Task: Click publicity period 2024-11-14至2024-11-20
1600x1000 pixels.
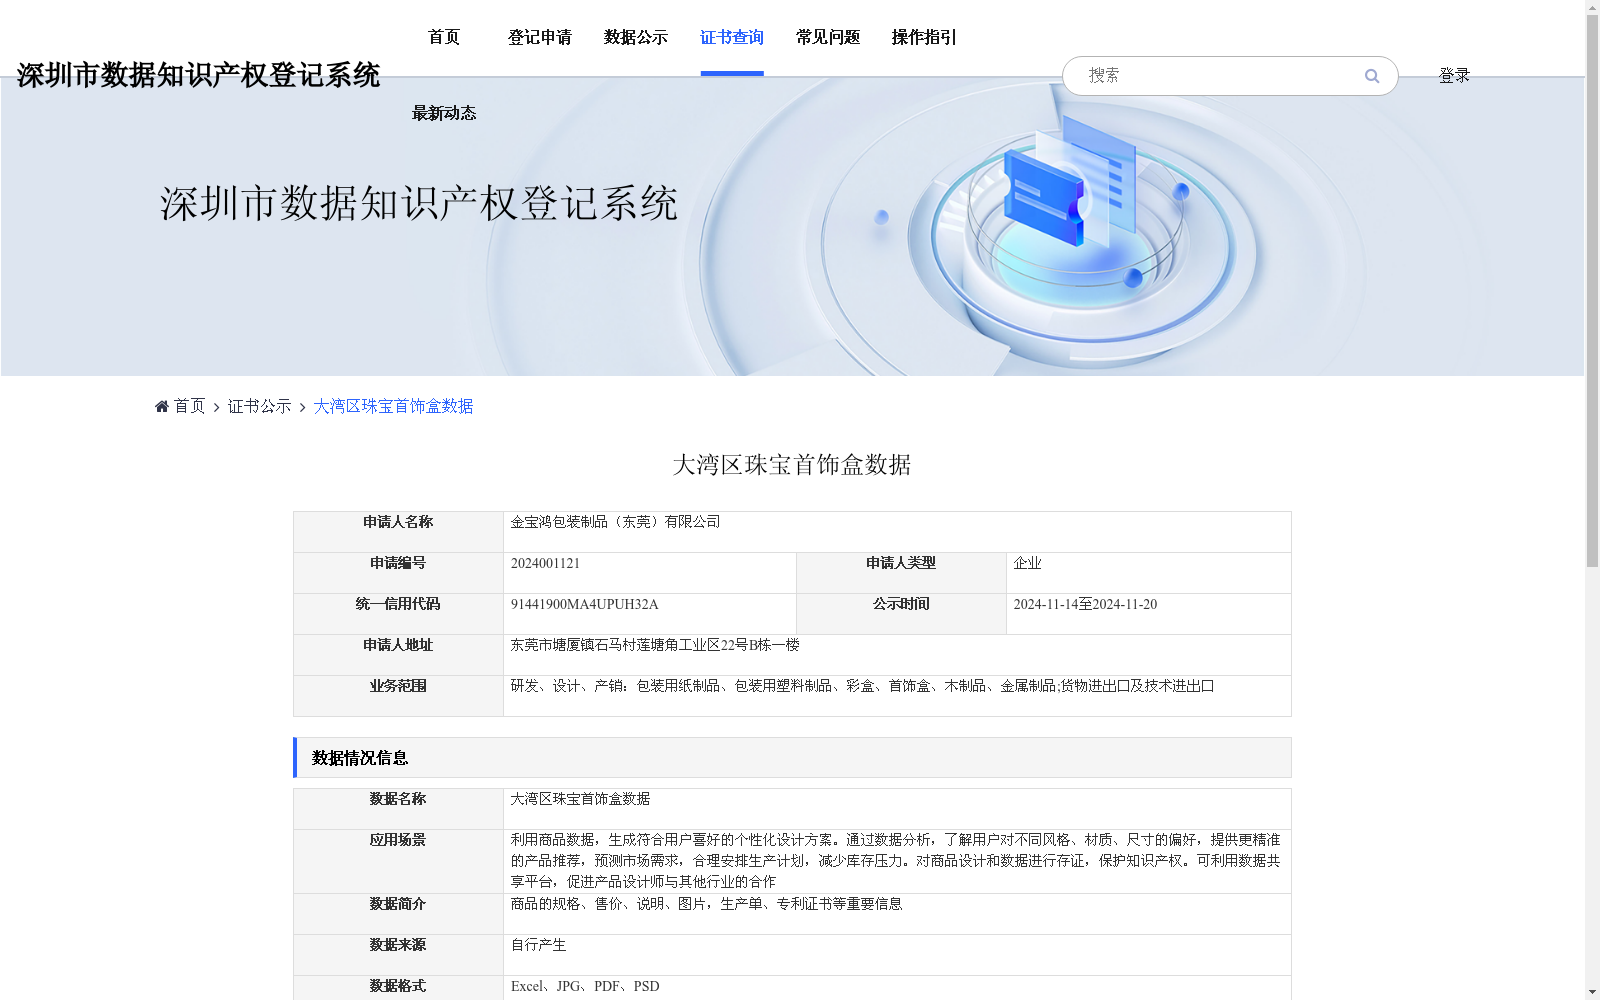Action: pyautogui.click(x=1086, y=605)
